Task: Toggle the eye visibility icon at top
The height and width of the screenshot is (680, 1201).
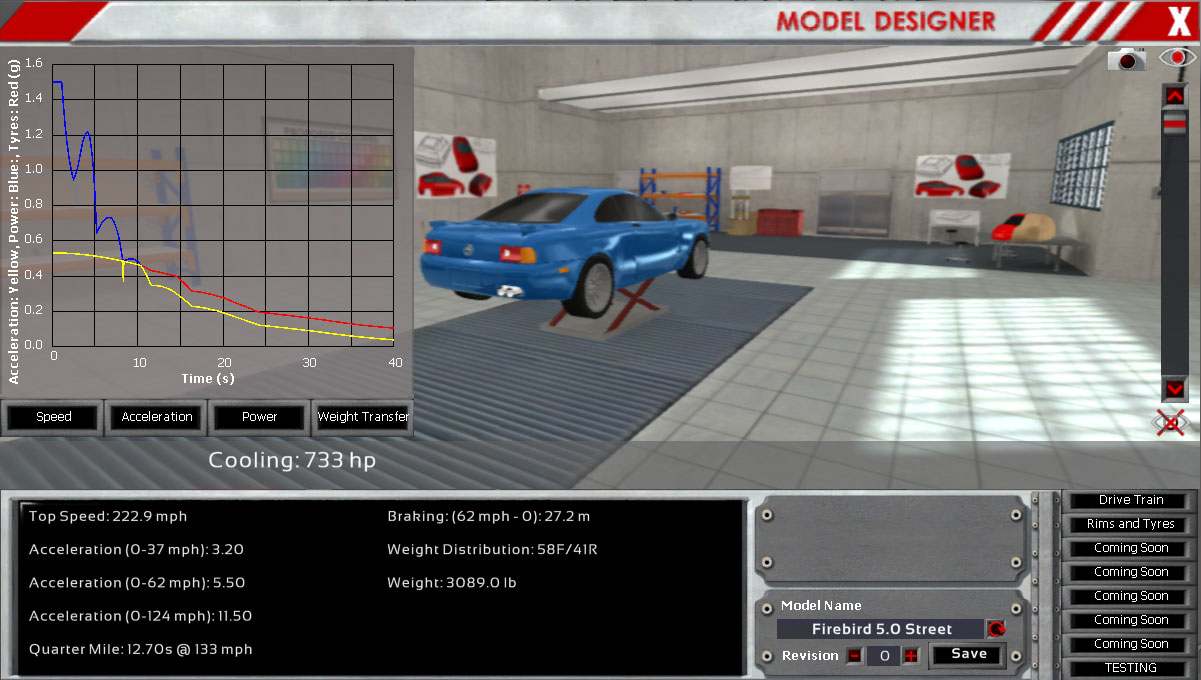Action: pos(1177,58)
